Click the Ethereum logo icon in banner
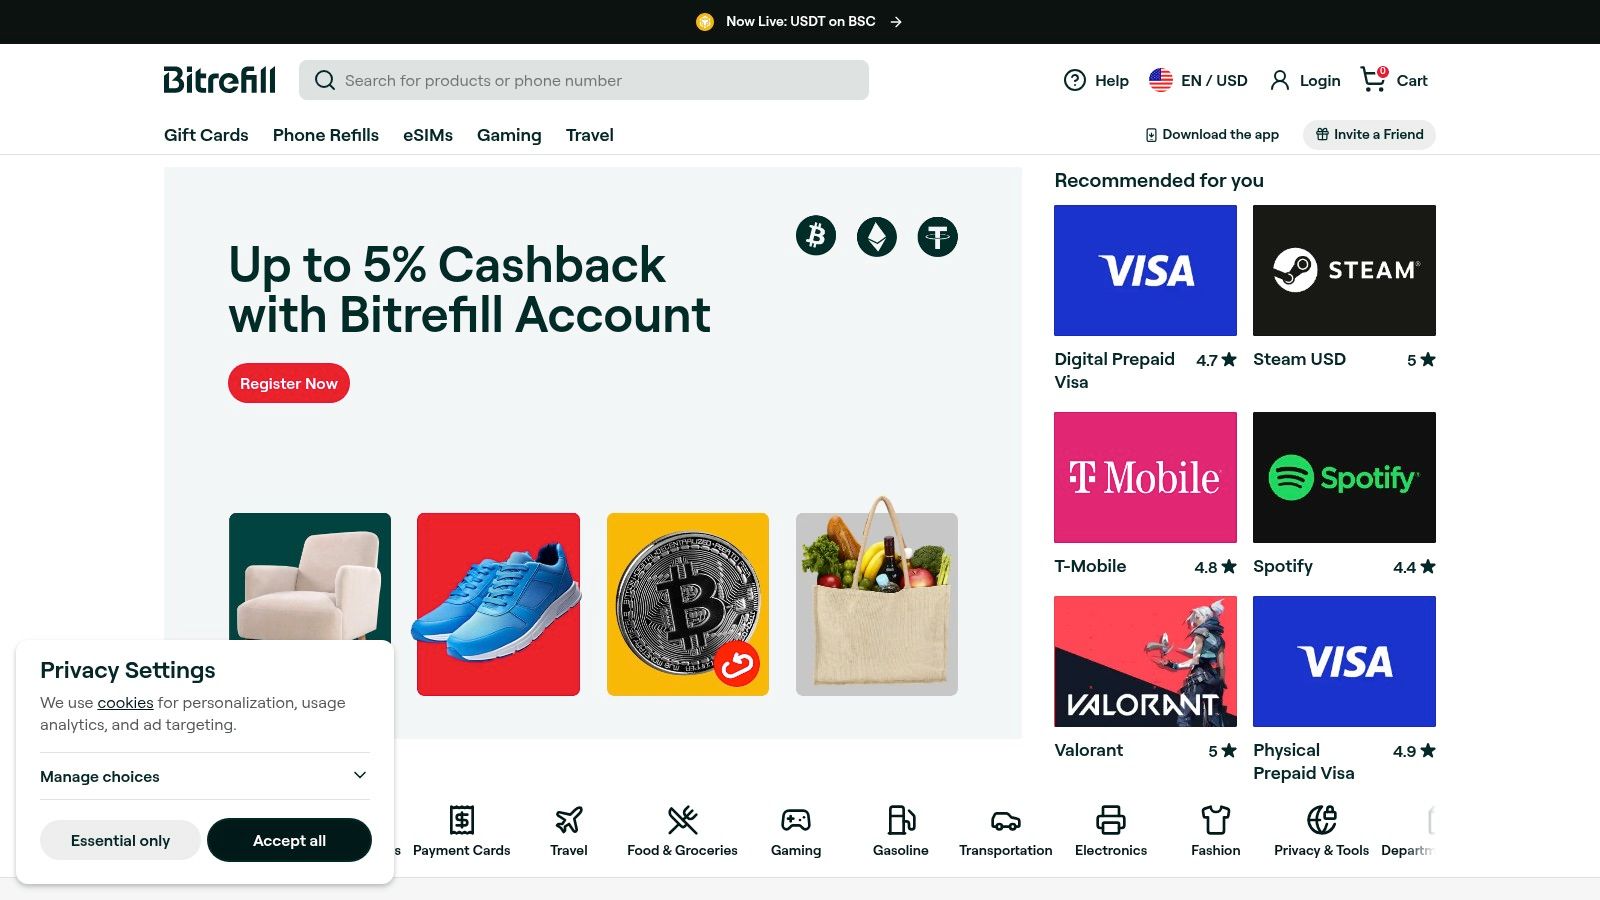Image resolution: width=1600 pixels, height=900 pixels. point(877,236)
